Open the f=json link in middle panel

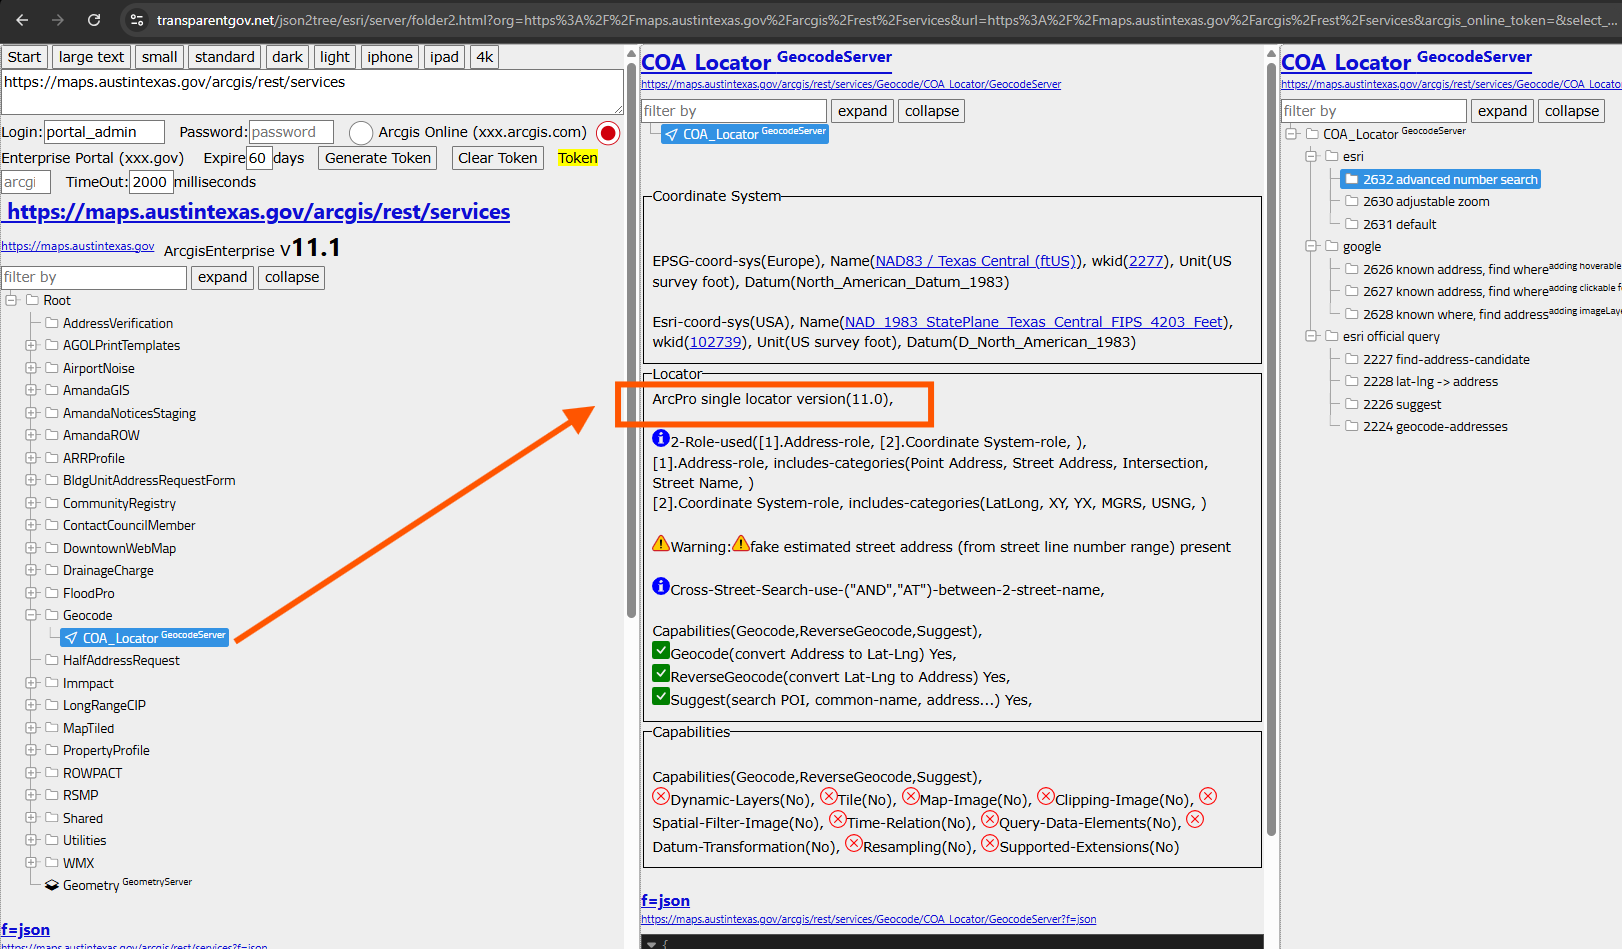click(x=665, y=901)
